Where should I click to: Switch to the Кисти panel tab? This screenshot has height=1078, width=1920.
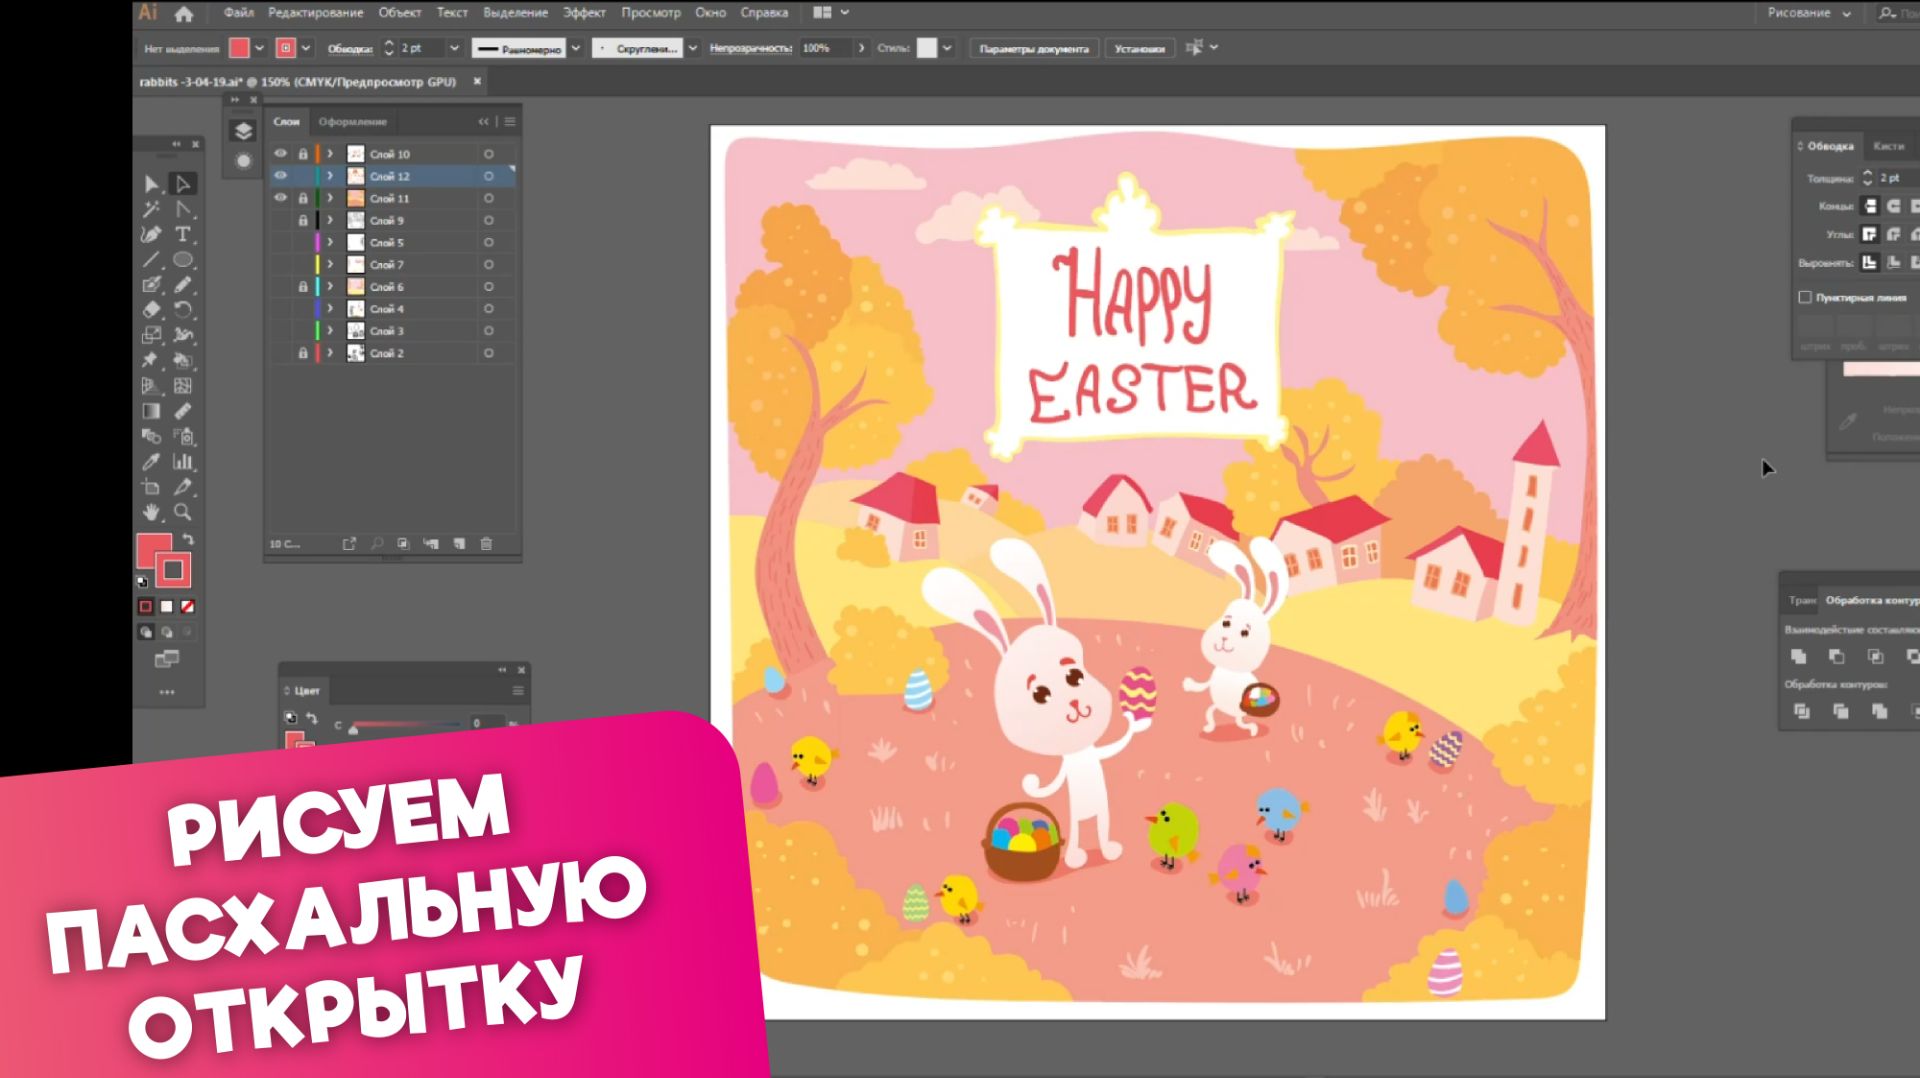tap(1886, 146)
